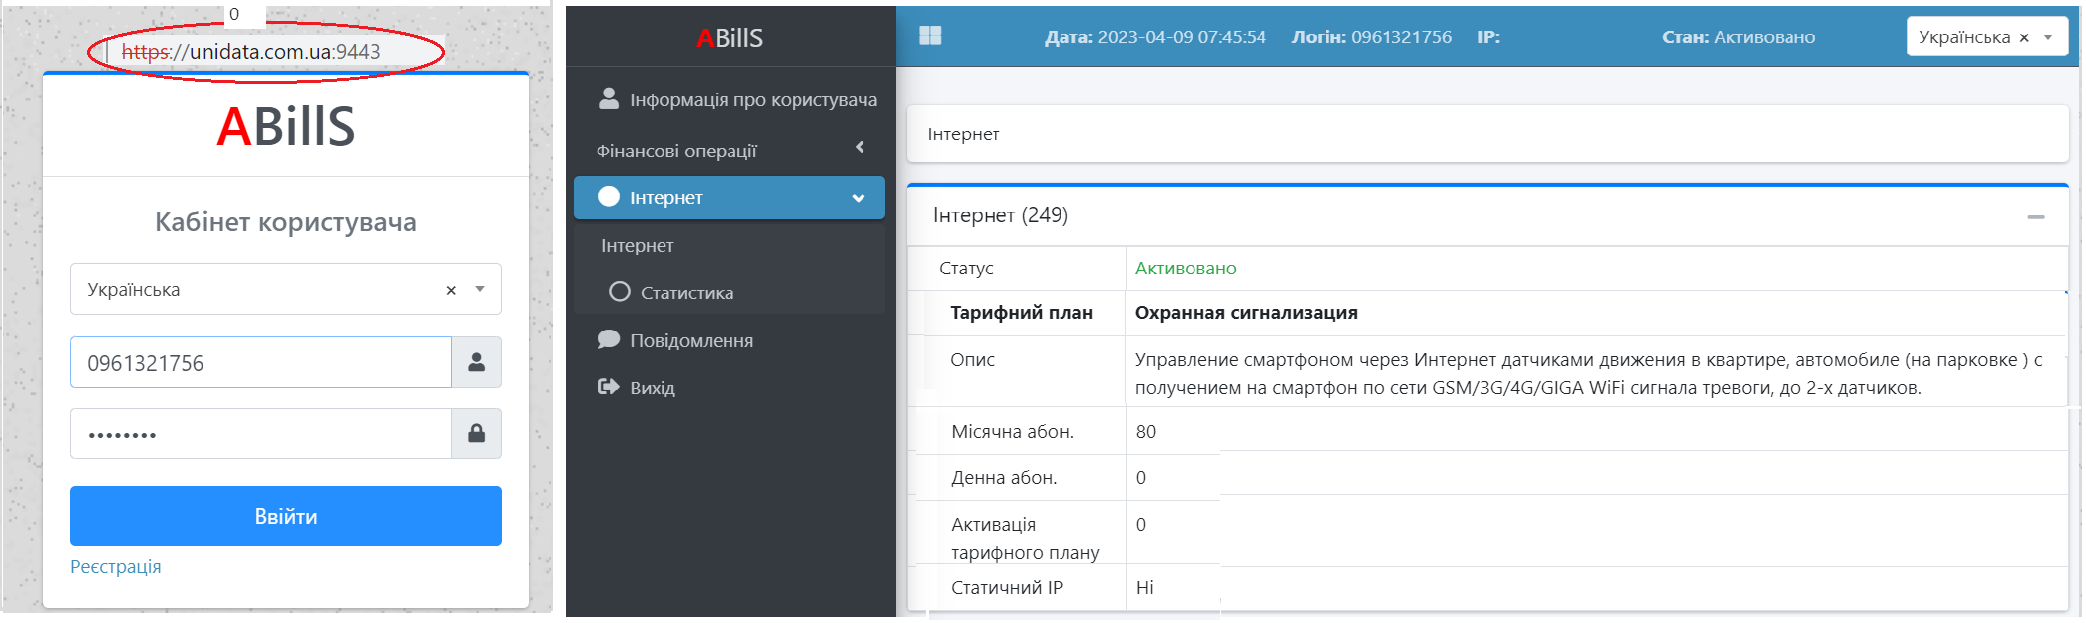Select highlighted Інтернет menu item
This screenshot has width=2086, height=623.
coord(729,197)
